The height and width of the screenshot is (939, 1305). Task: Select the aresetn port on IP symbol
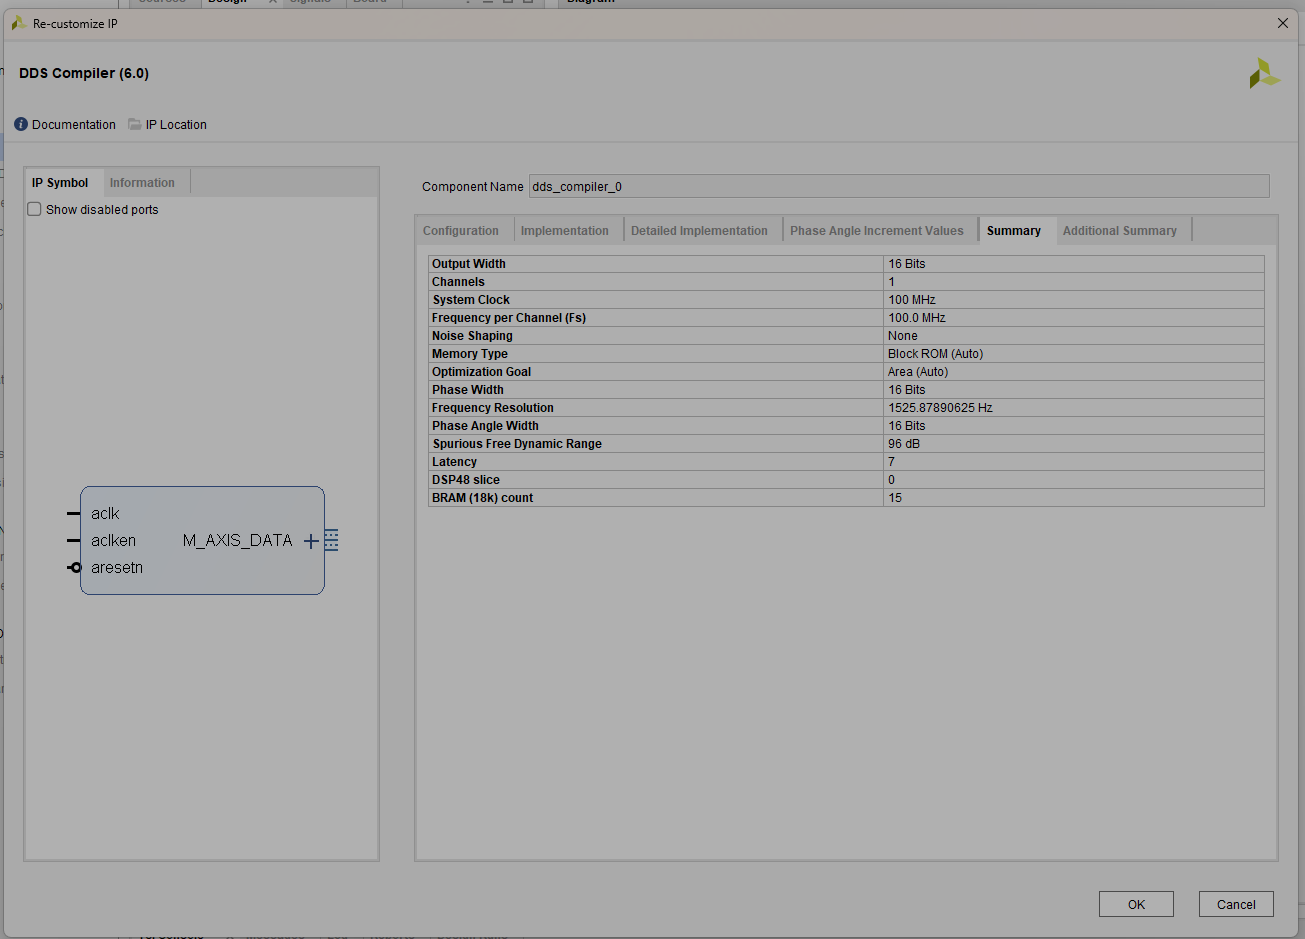(x=117, y=568)
